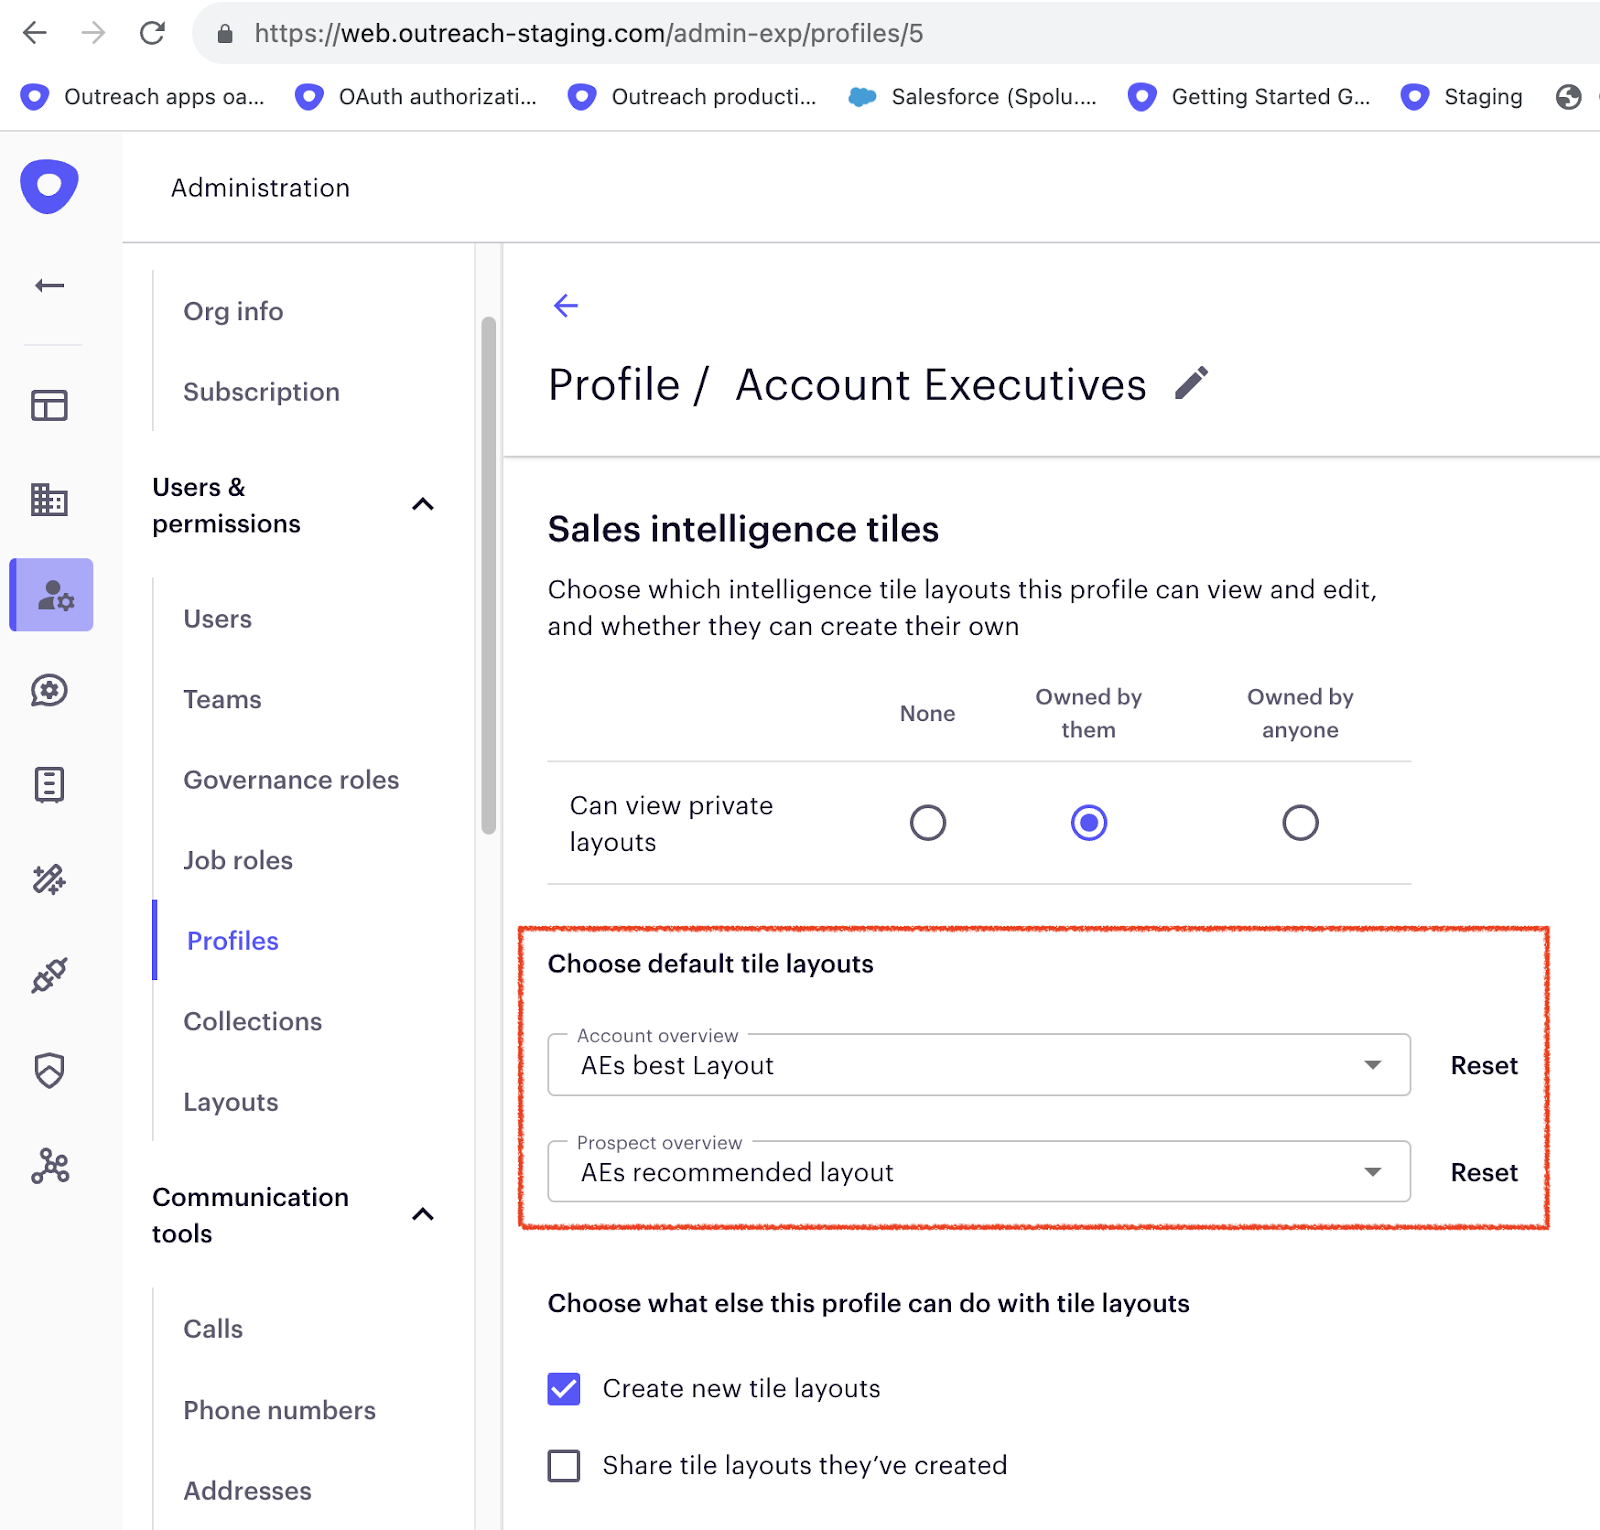
Task: Open the Account overview layout dropdown
Action: pyautogui.click(x=1373, y=1065)
